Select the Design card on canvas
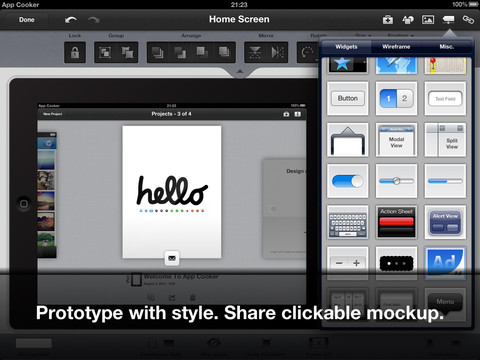Screen dimensions: 480x360 pyautogui.click(x=284, y=208)
